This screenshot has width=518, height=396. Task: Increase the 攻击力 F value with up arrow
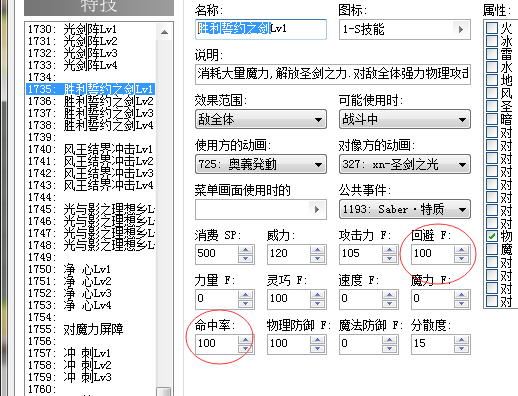pos(390,250)
